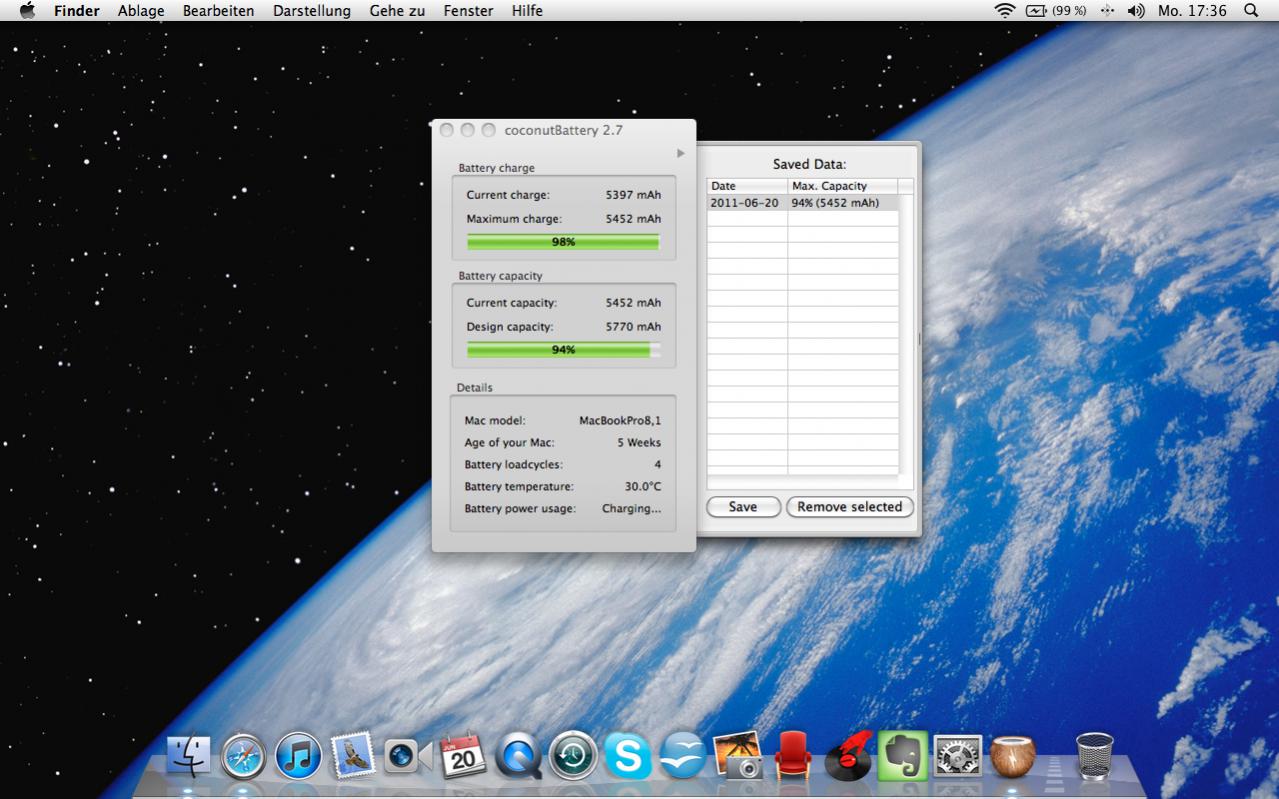
Task: Launch FaceTime camera icon in Dock
Action: 407,756
